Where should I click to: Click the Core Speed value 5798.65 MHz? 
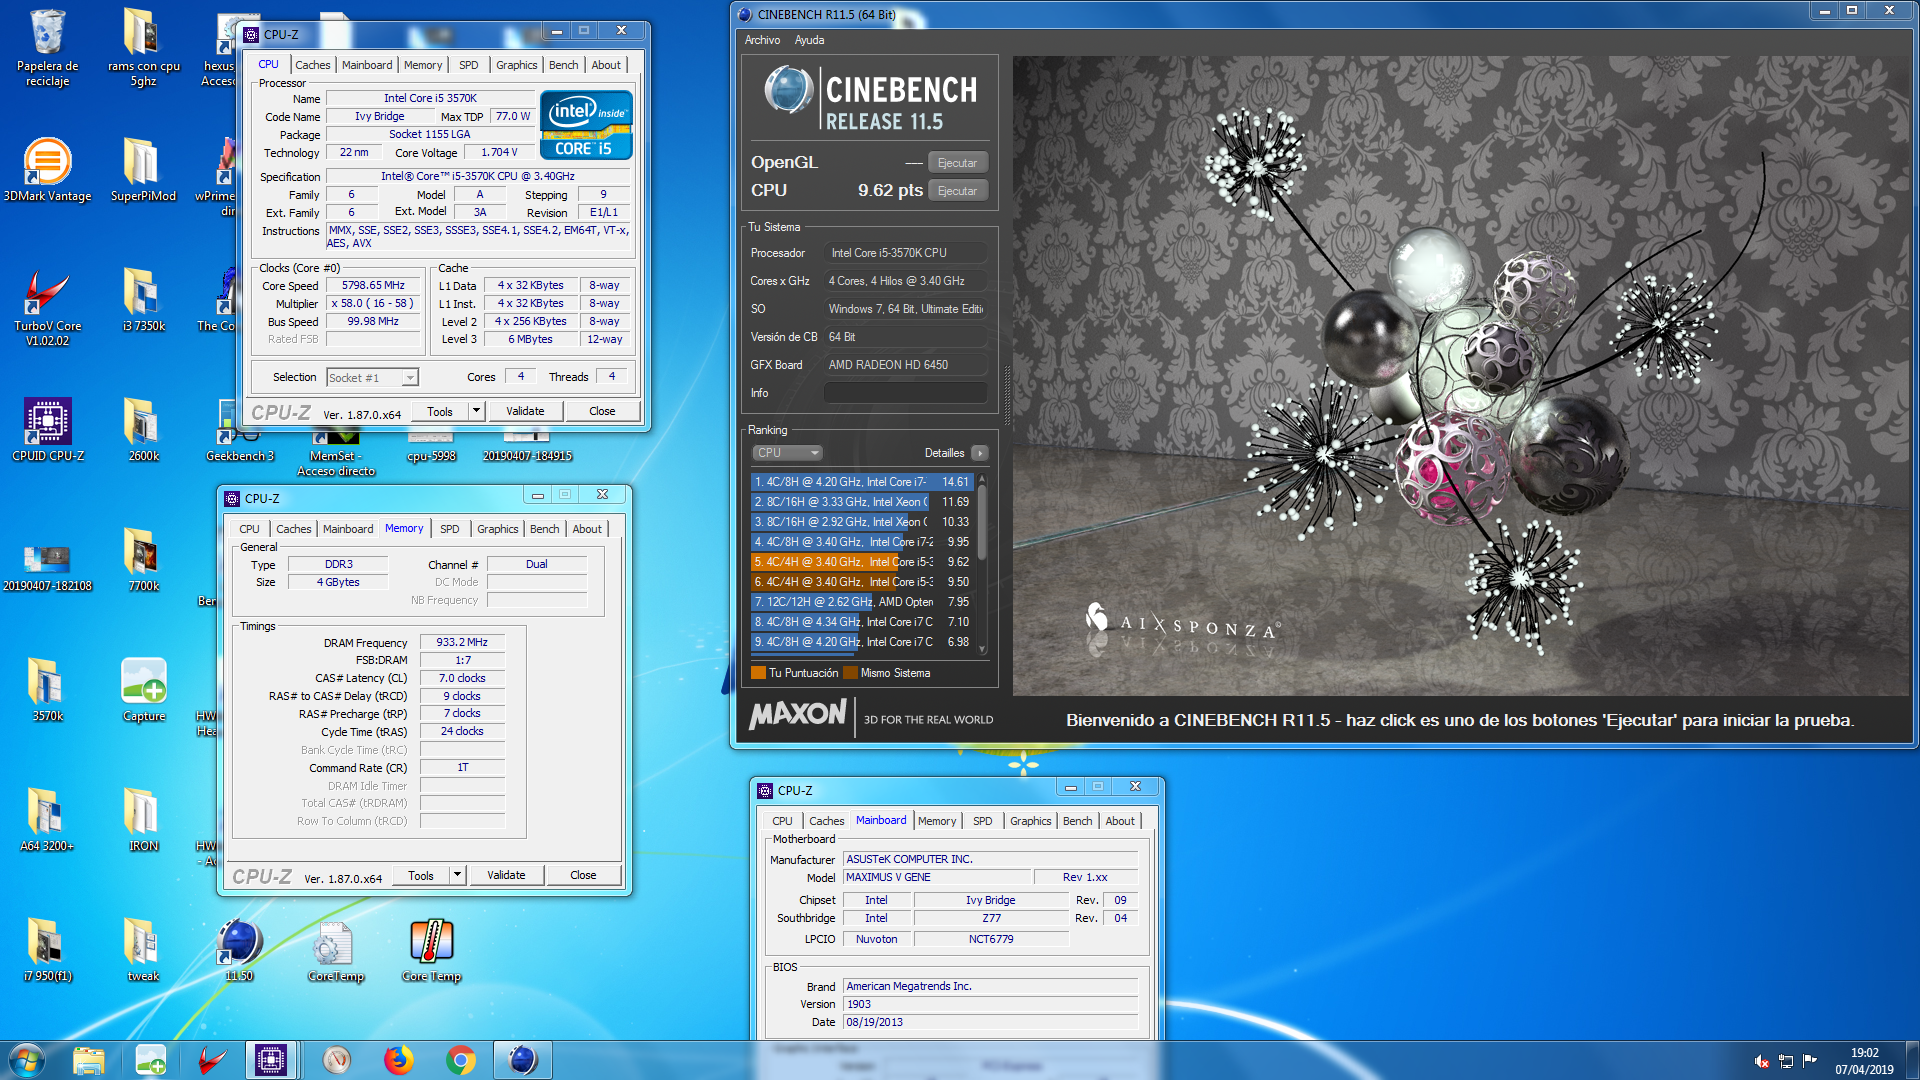373,285
